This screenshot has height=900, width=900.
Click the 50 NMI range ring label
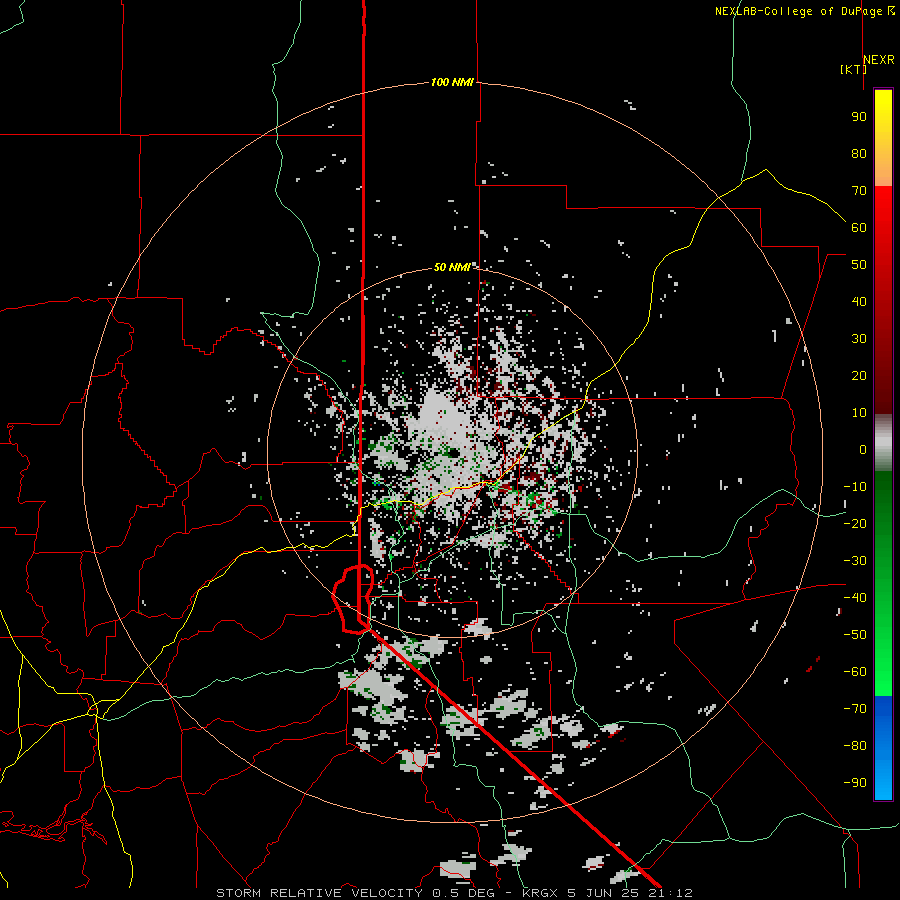pyautogui.click(x=452, y=267)
